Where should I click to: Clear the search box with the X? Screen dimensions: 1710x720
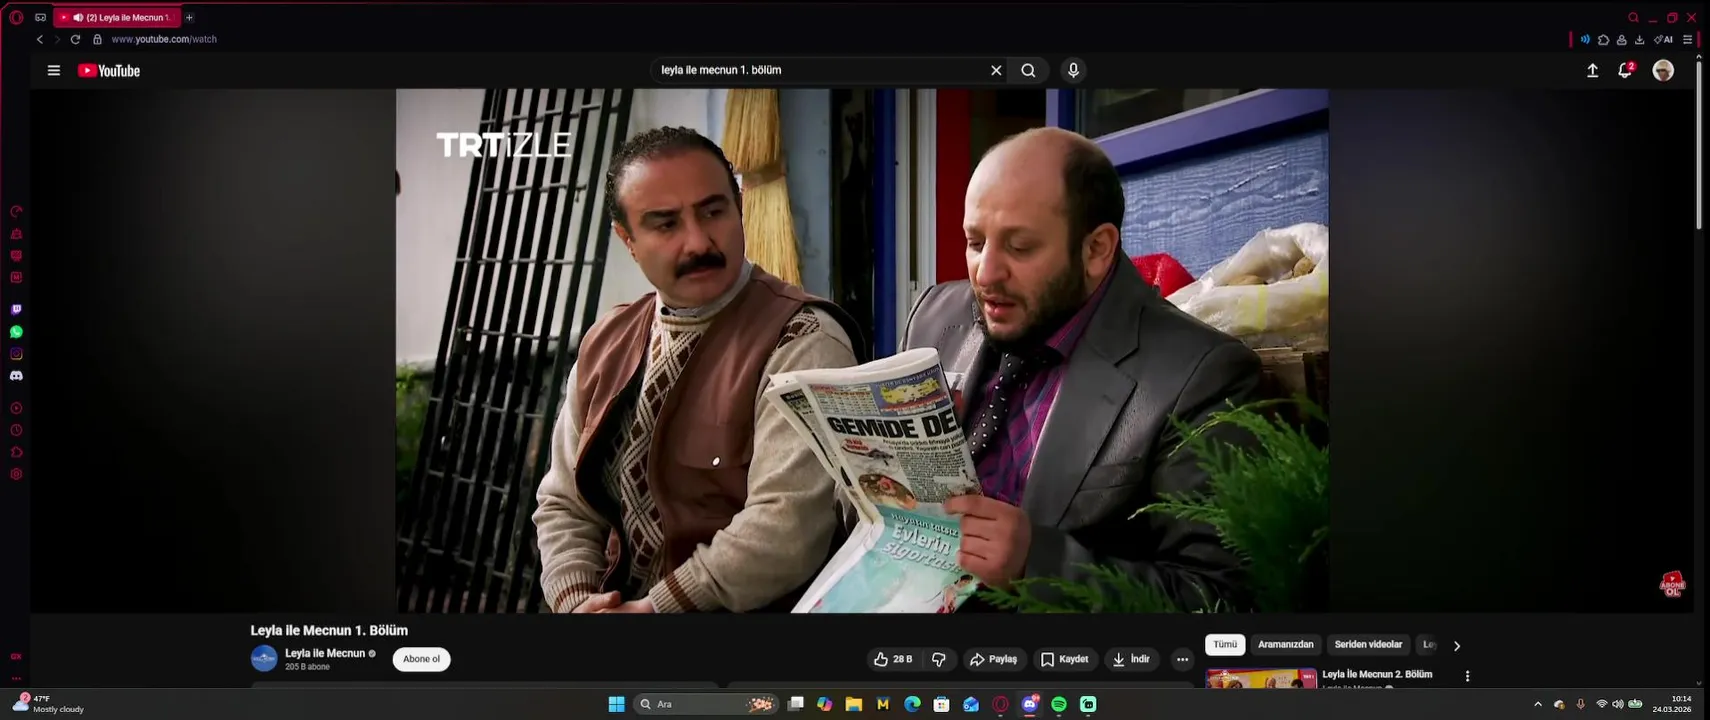996,70
